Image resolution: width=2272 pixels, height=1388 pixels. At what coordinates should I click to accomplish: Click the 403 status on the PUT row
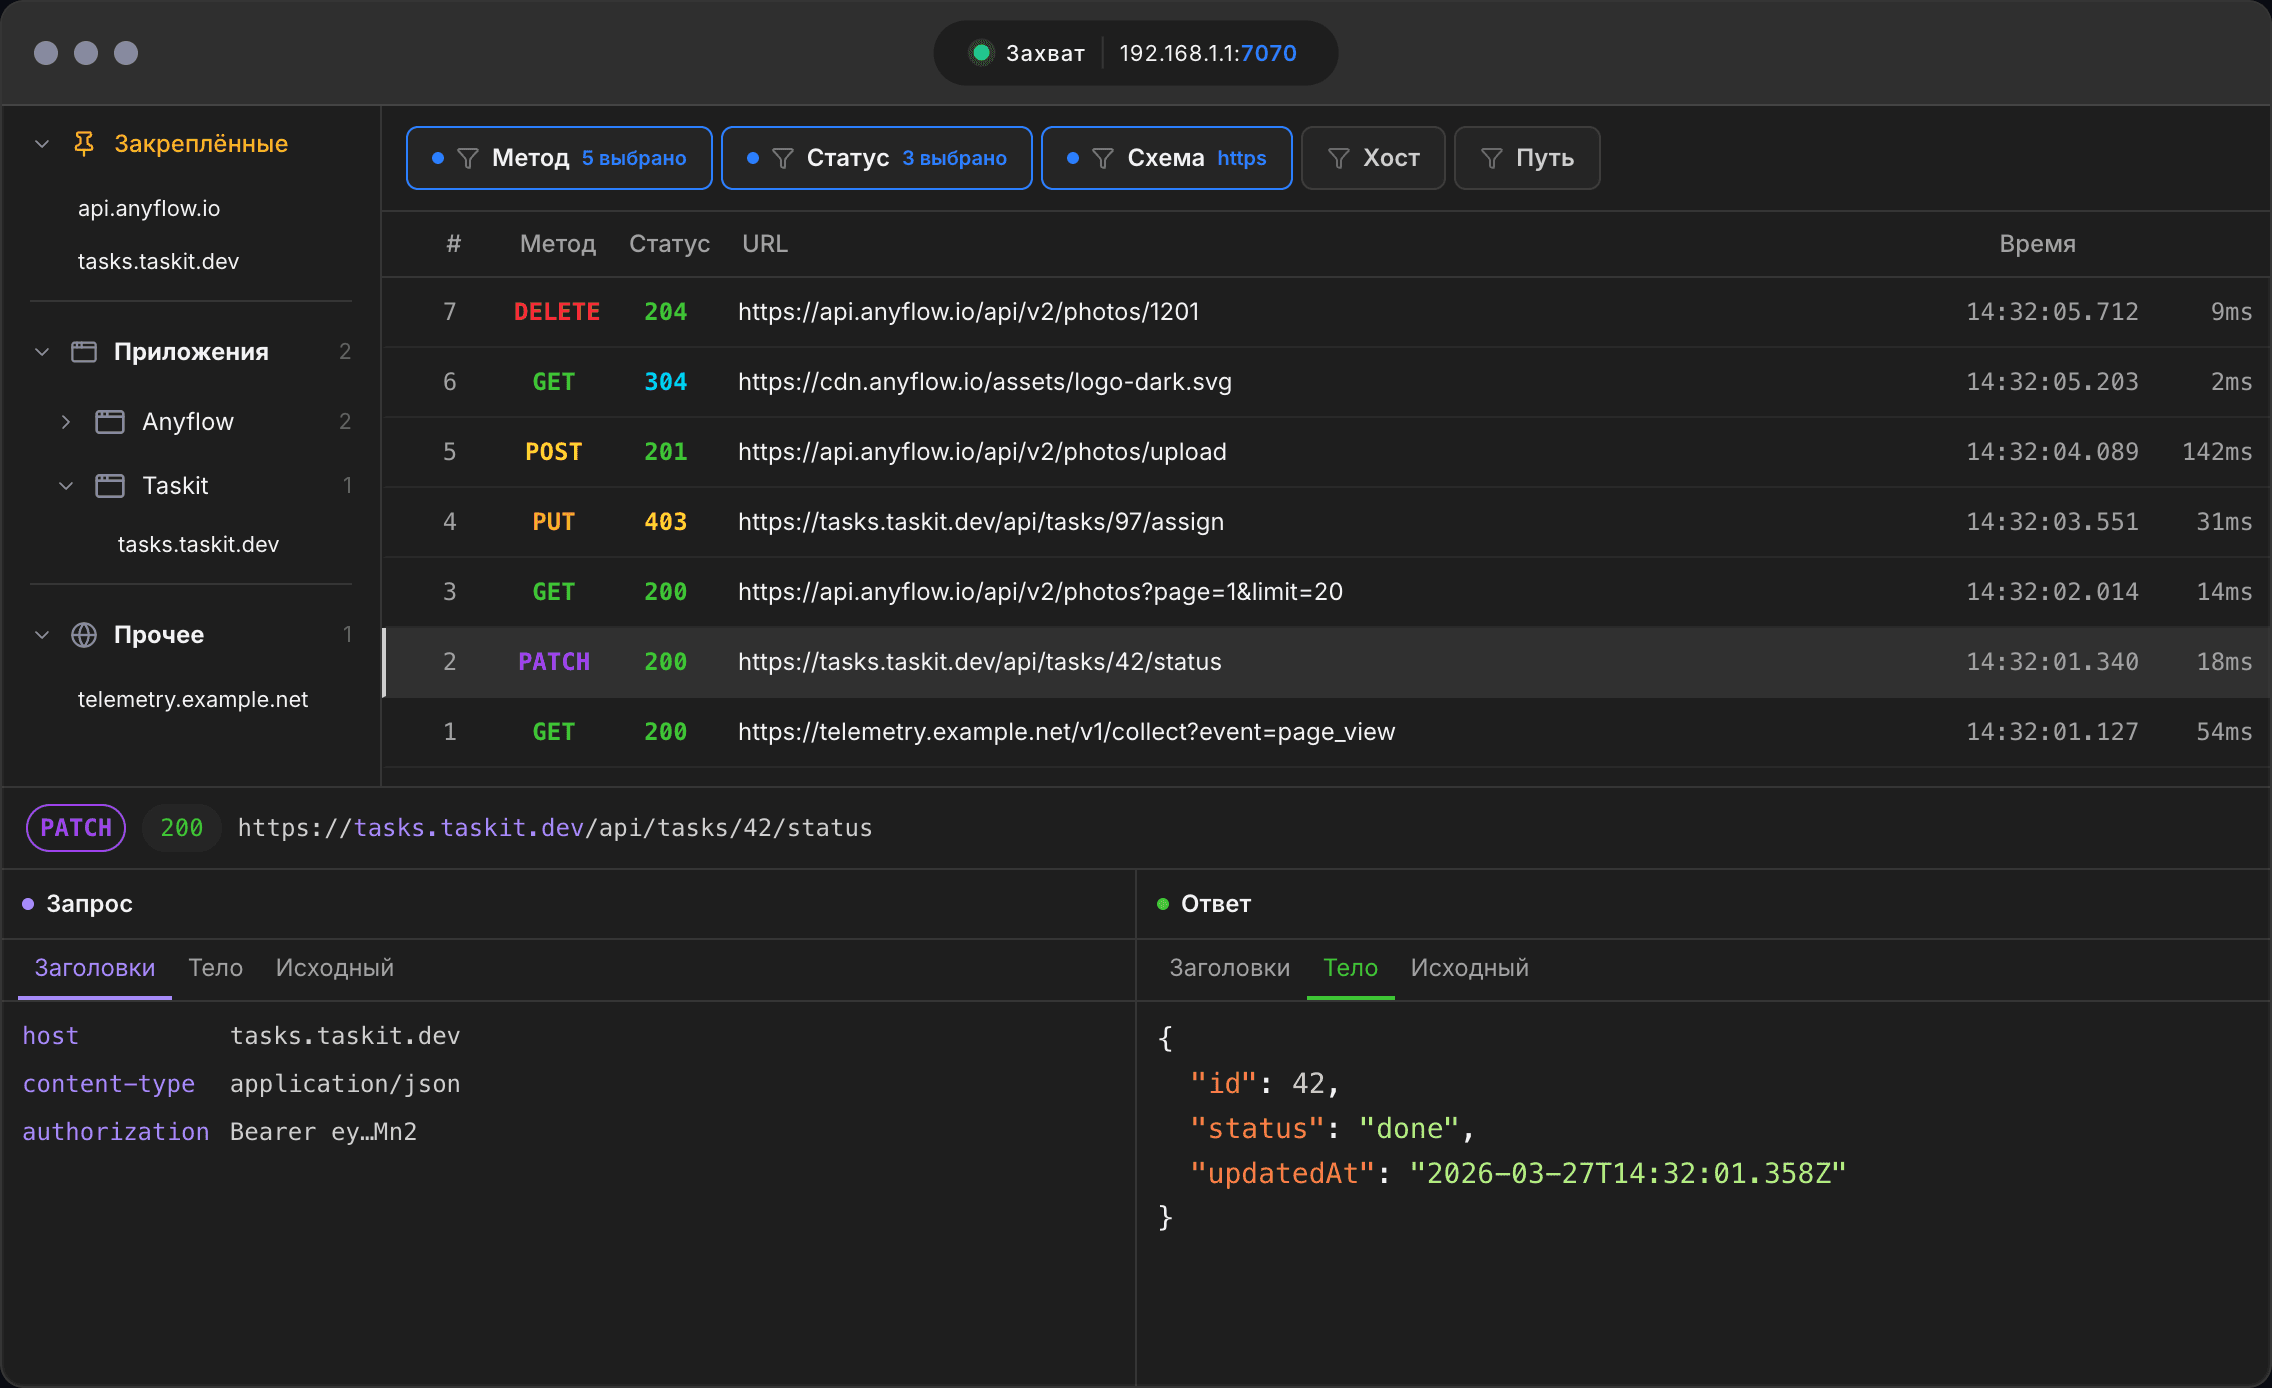666,522
